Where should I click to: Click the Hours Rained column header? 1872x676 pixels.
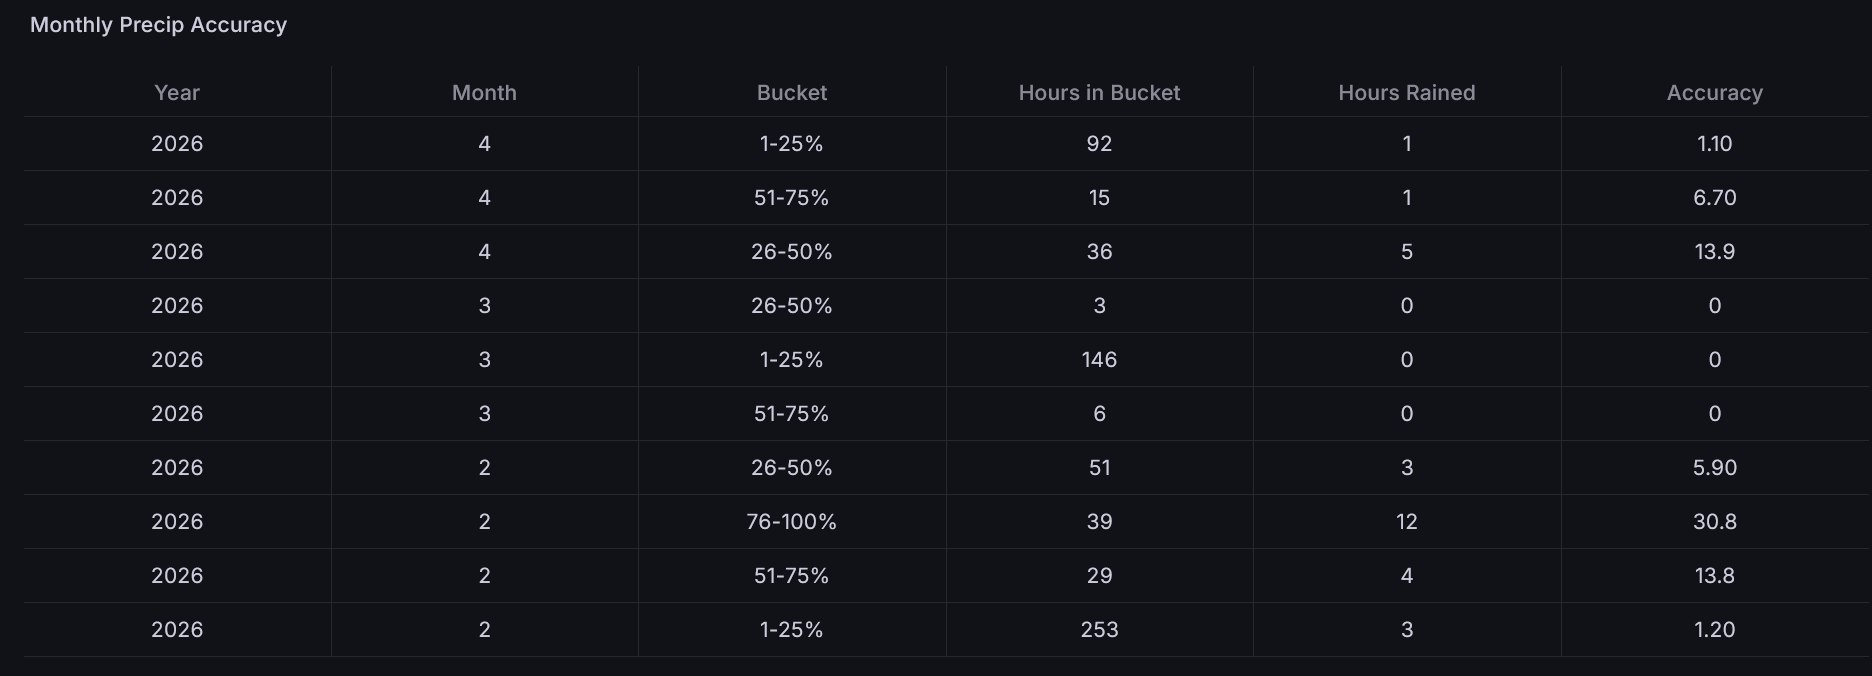1406,93
